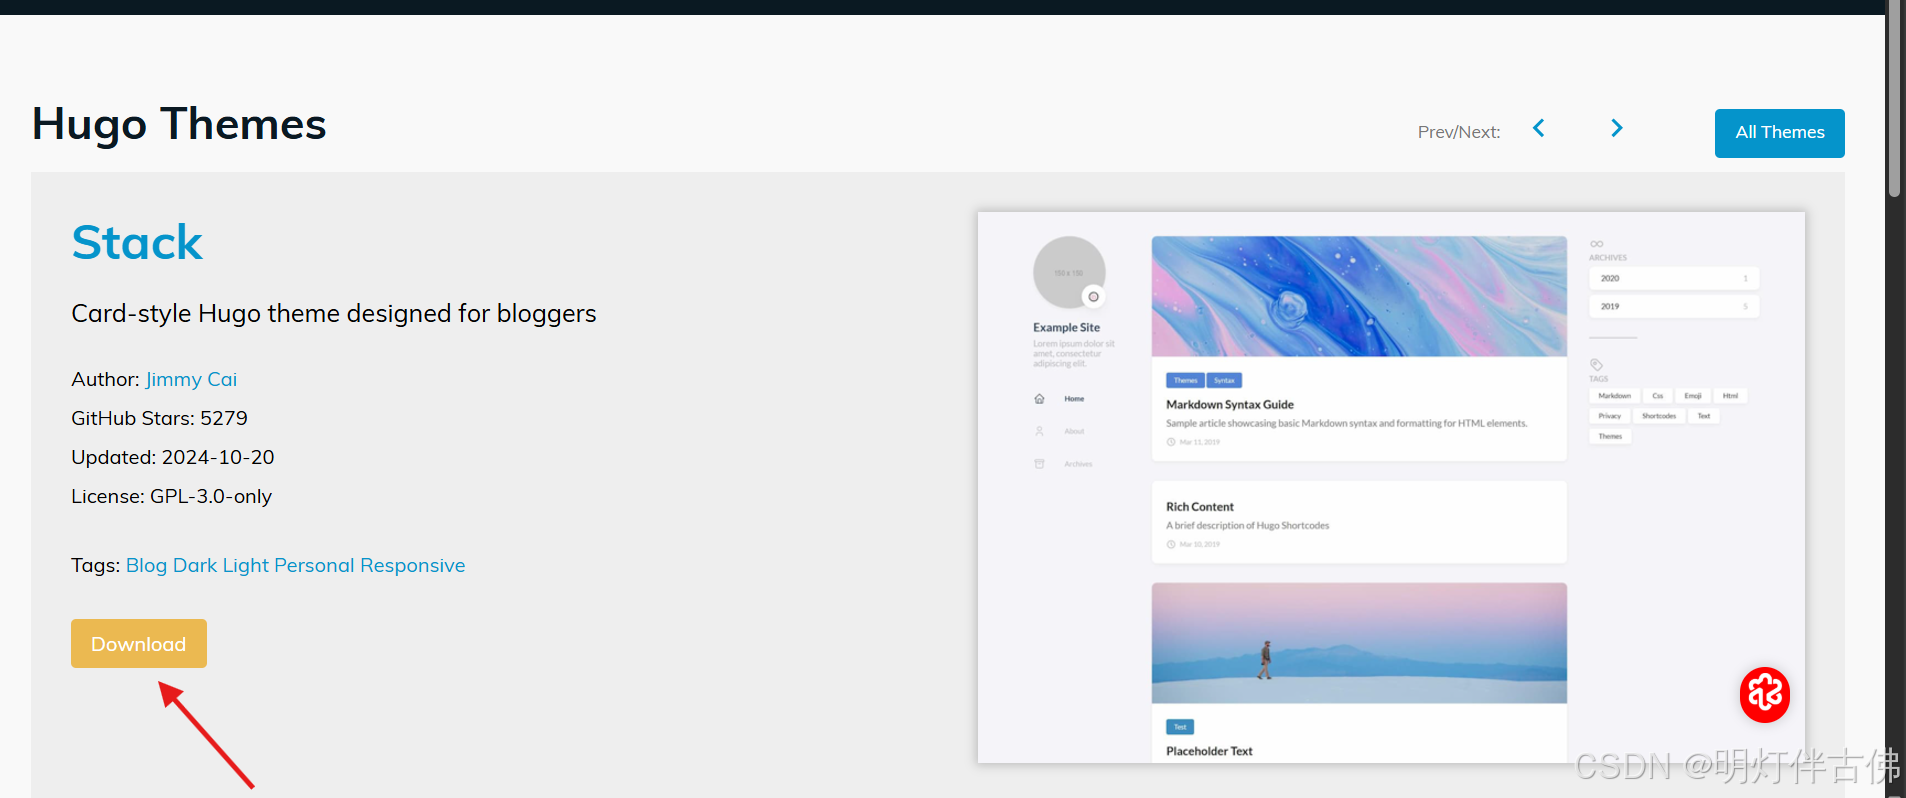The height and width of the screenshot is (798, 1906).
Task: Select the Light tag
Action: click(246, 565)
